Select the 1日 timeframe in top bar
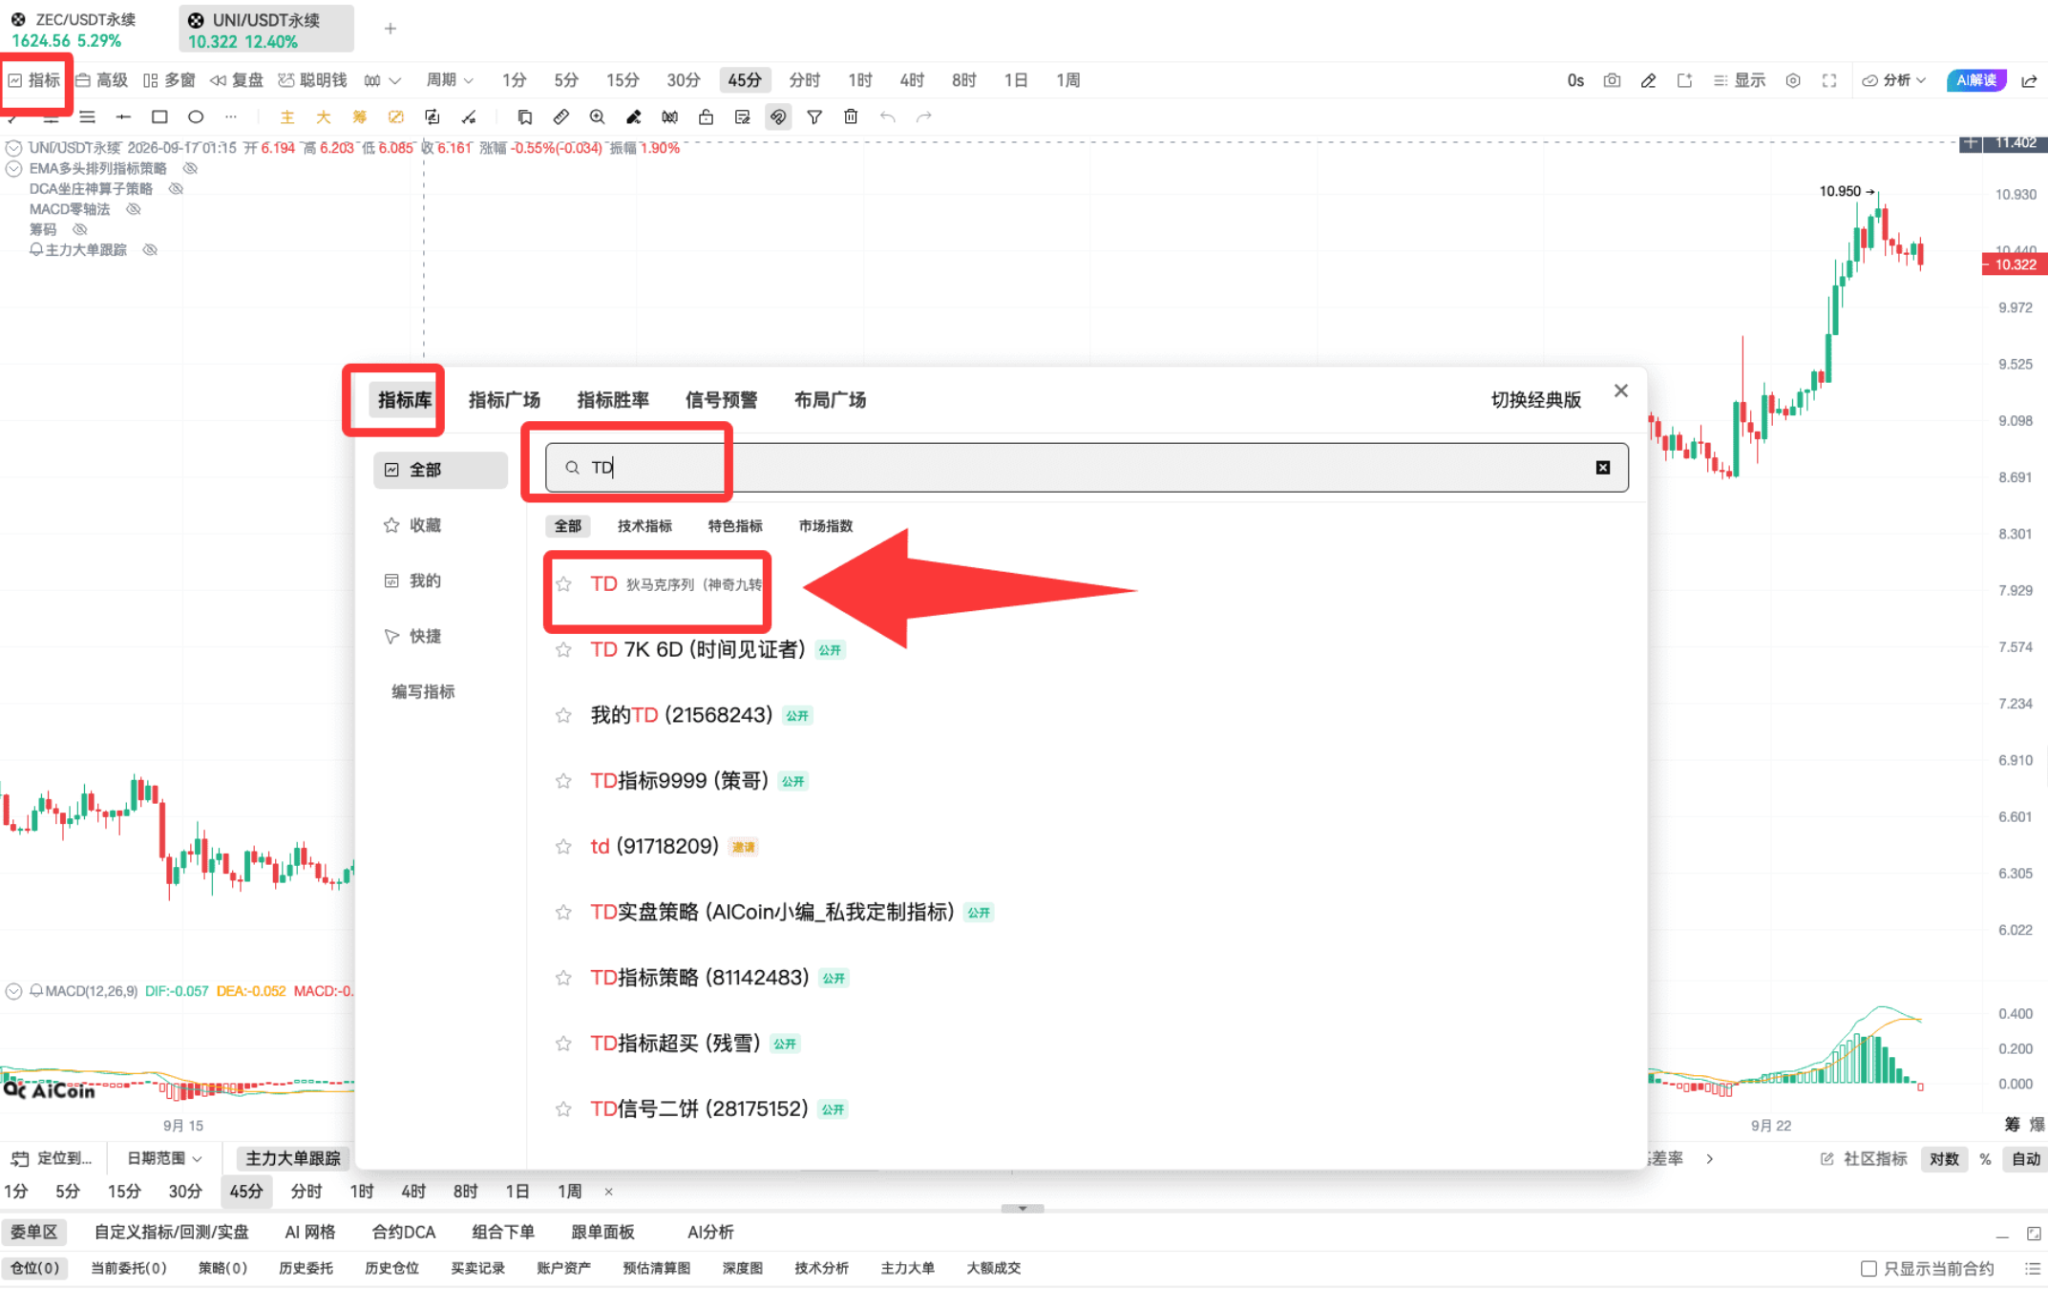 tap(1015, 80)
